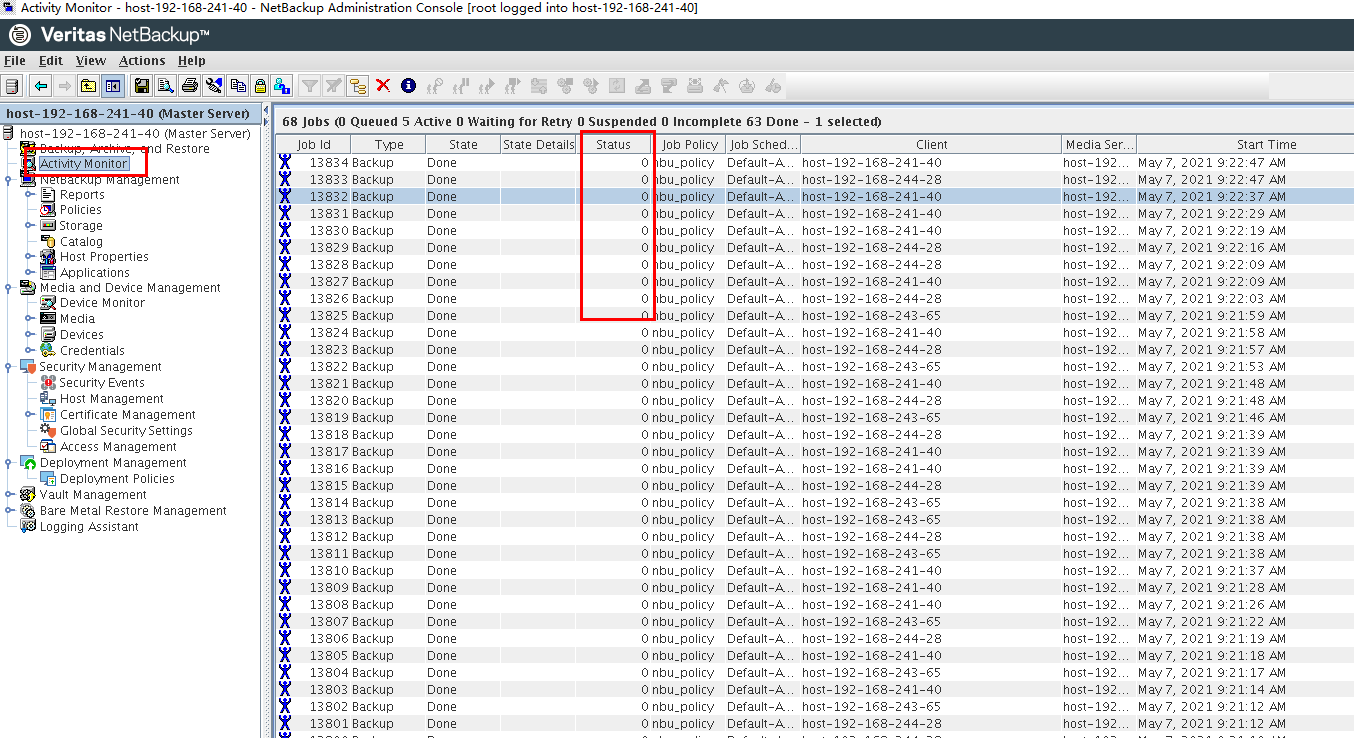Open the View menu
This screenshot has width=1354, height=738.
(x=91, y=61)
